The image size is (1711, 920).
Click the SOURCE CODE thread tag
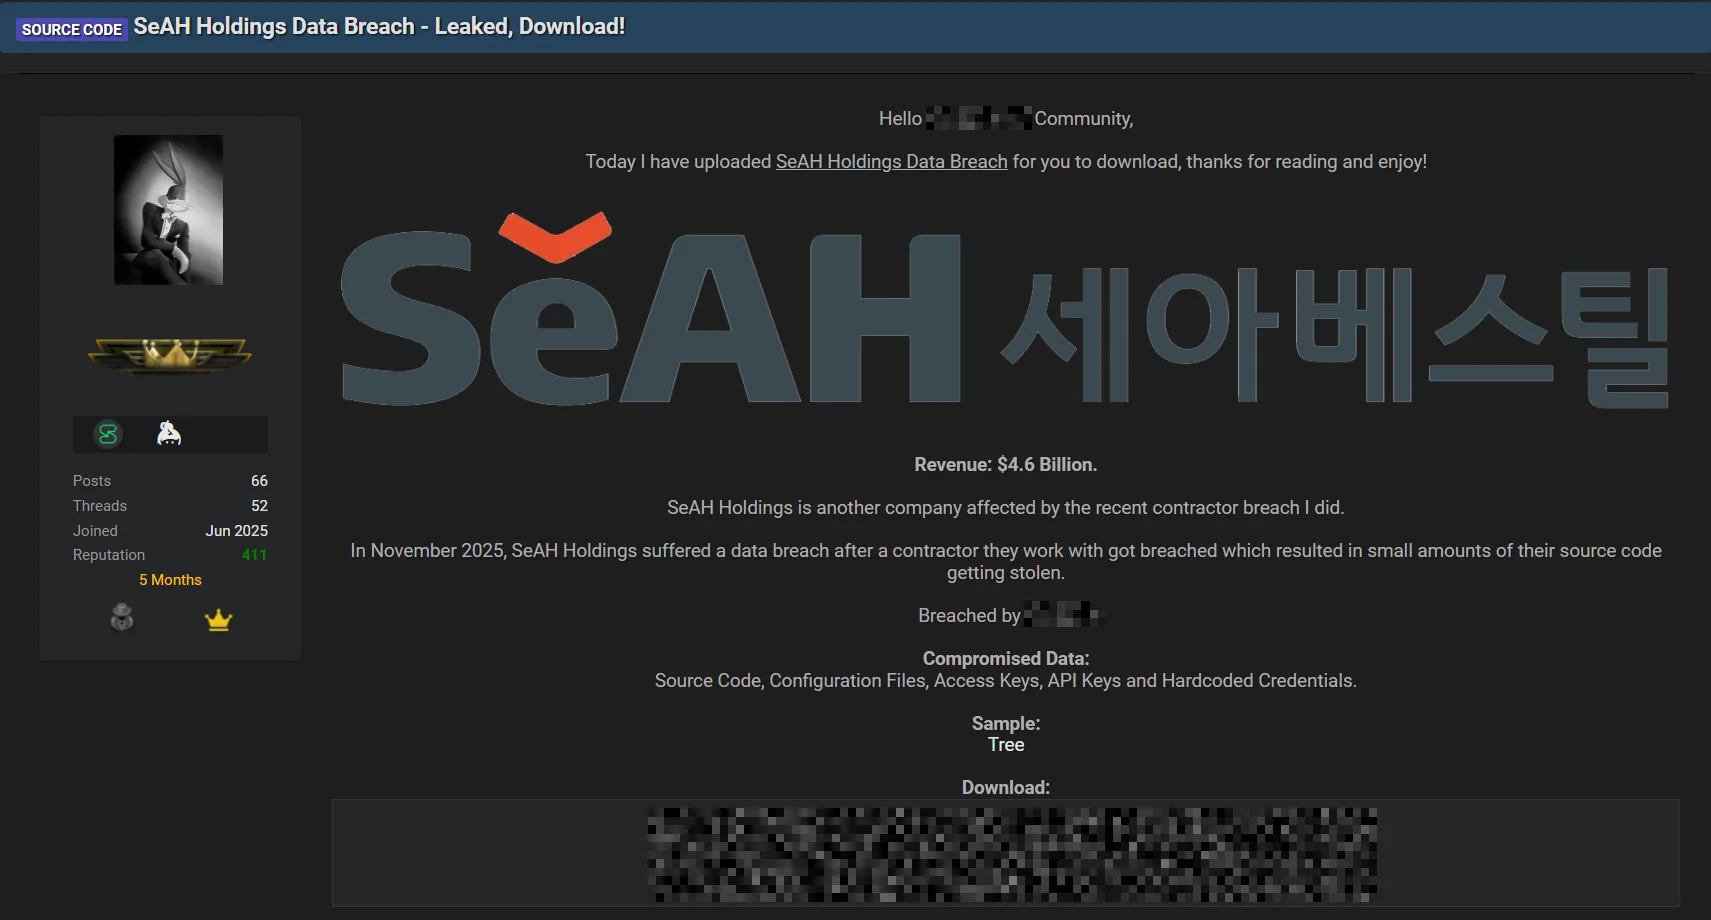point(70,28)
